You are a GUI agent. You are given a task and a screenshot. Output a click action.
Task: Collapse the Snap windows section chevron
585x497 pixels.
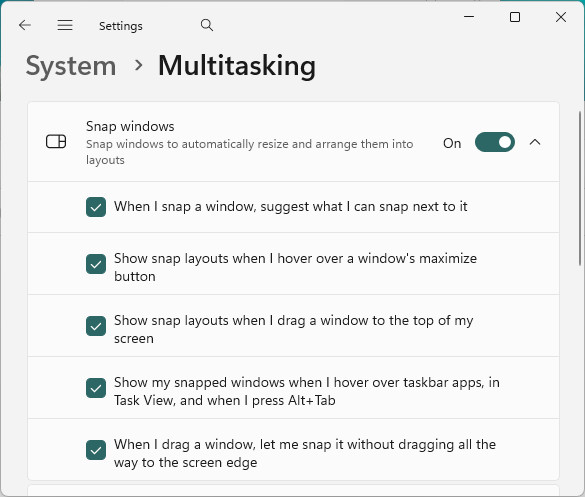(x=535, y=142)
